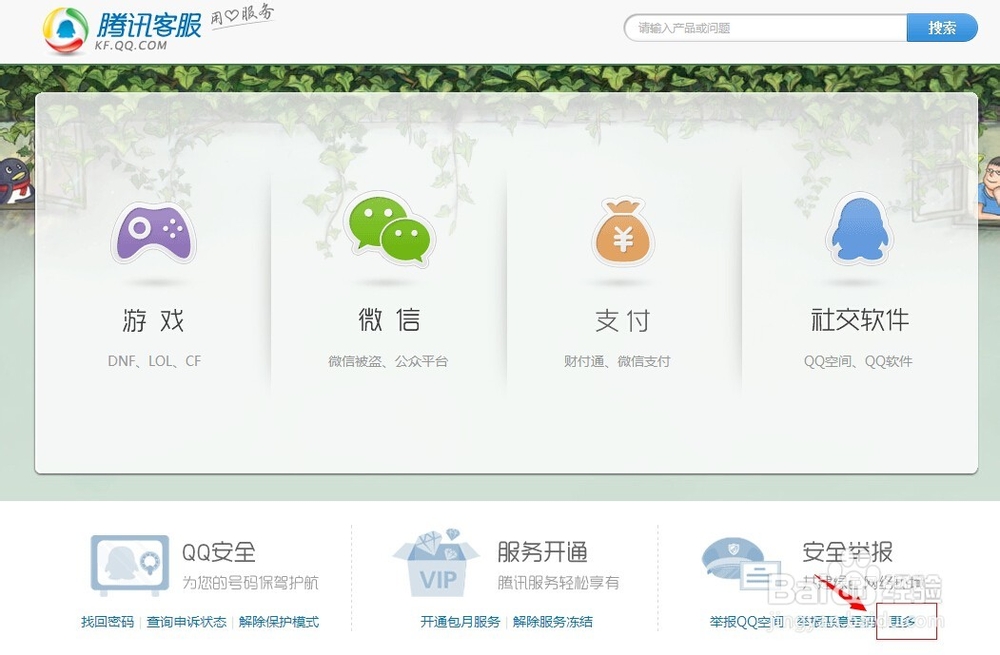Click the 安全举报 section heading

point(848,552)
